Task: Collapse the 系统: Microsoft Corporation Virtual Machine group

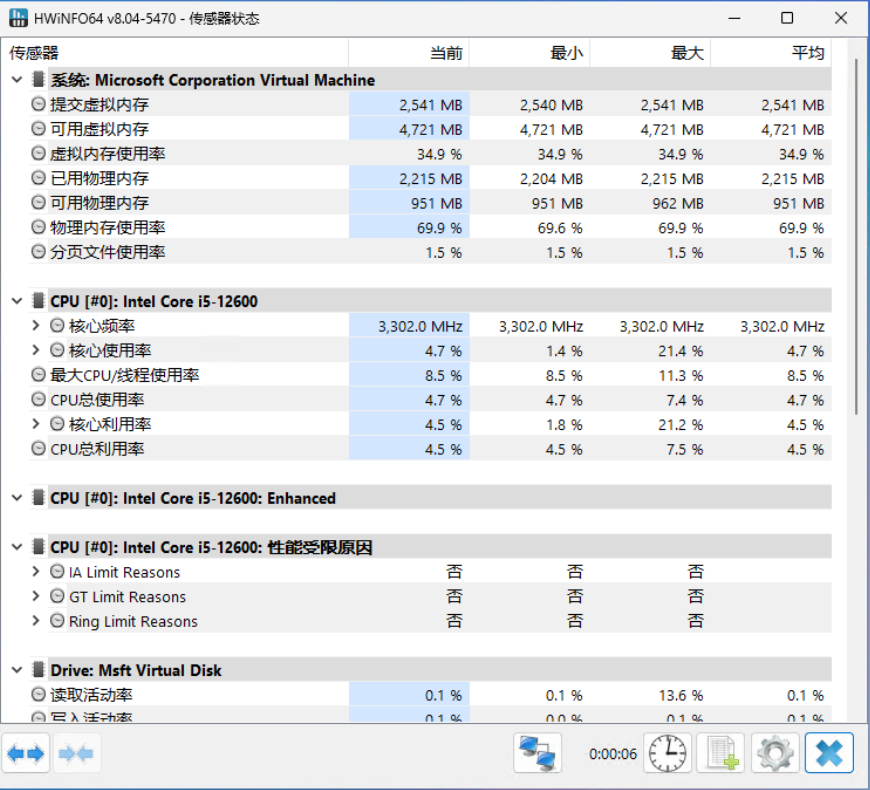Action: (x=17, y=80)
